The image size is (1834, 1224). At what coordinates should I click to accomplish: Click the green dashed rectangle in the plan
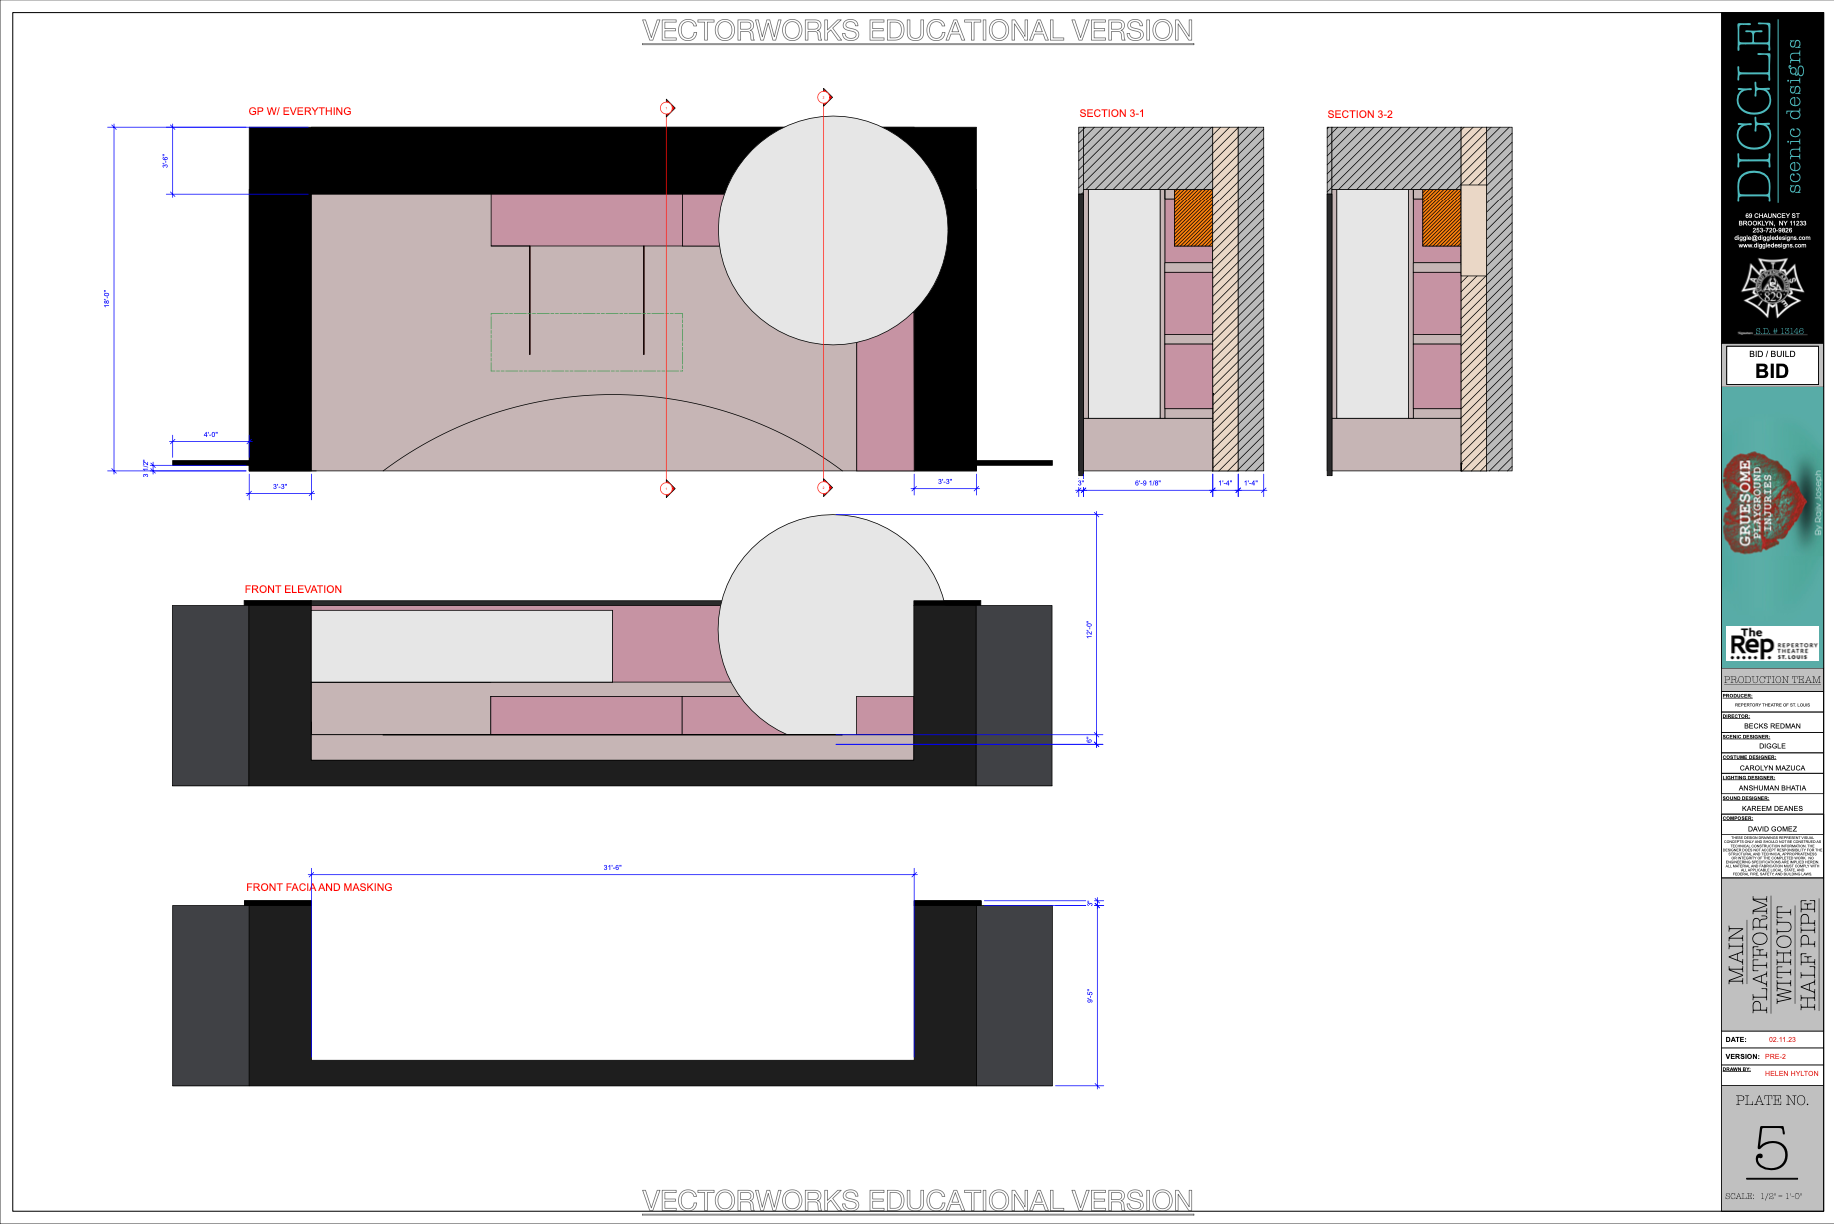pyautogui.click(x=587, y=342)
